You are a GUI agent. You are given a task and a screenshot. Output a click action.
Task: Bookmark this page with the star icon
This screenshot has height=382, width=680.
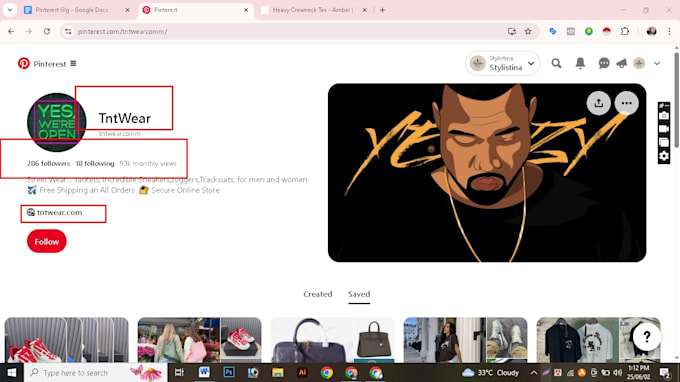pyautogui.click(x=528, y=31)
